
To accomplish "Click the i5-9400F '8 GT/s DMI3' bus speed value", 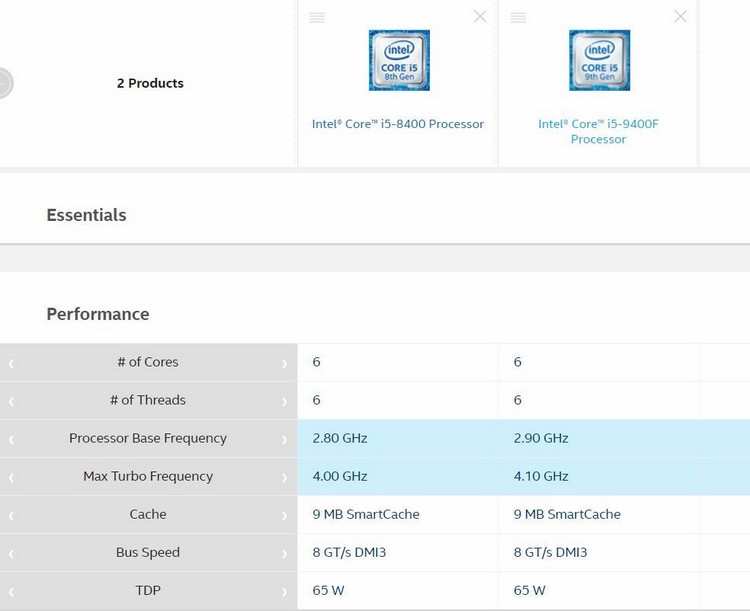I will 550,552.
